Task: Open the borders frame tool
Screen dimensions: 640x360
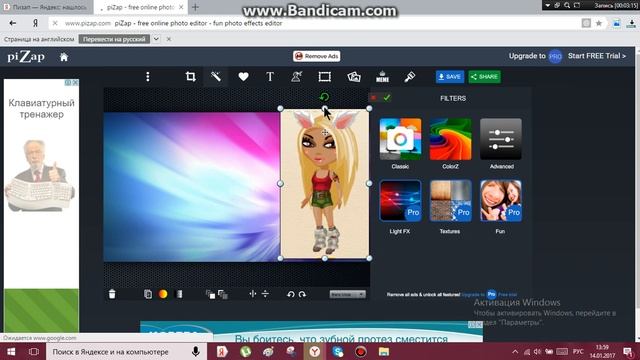Action: click(324, 77)
